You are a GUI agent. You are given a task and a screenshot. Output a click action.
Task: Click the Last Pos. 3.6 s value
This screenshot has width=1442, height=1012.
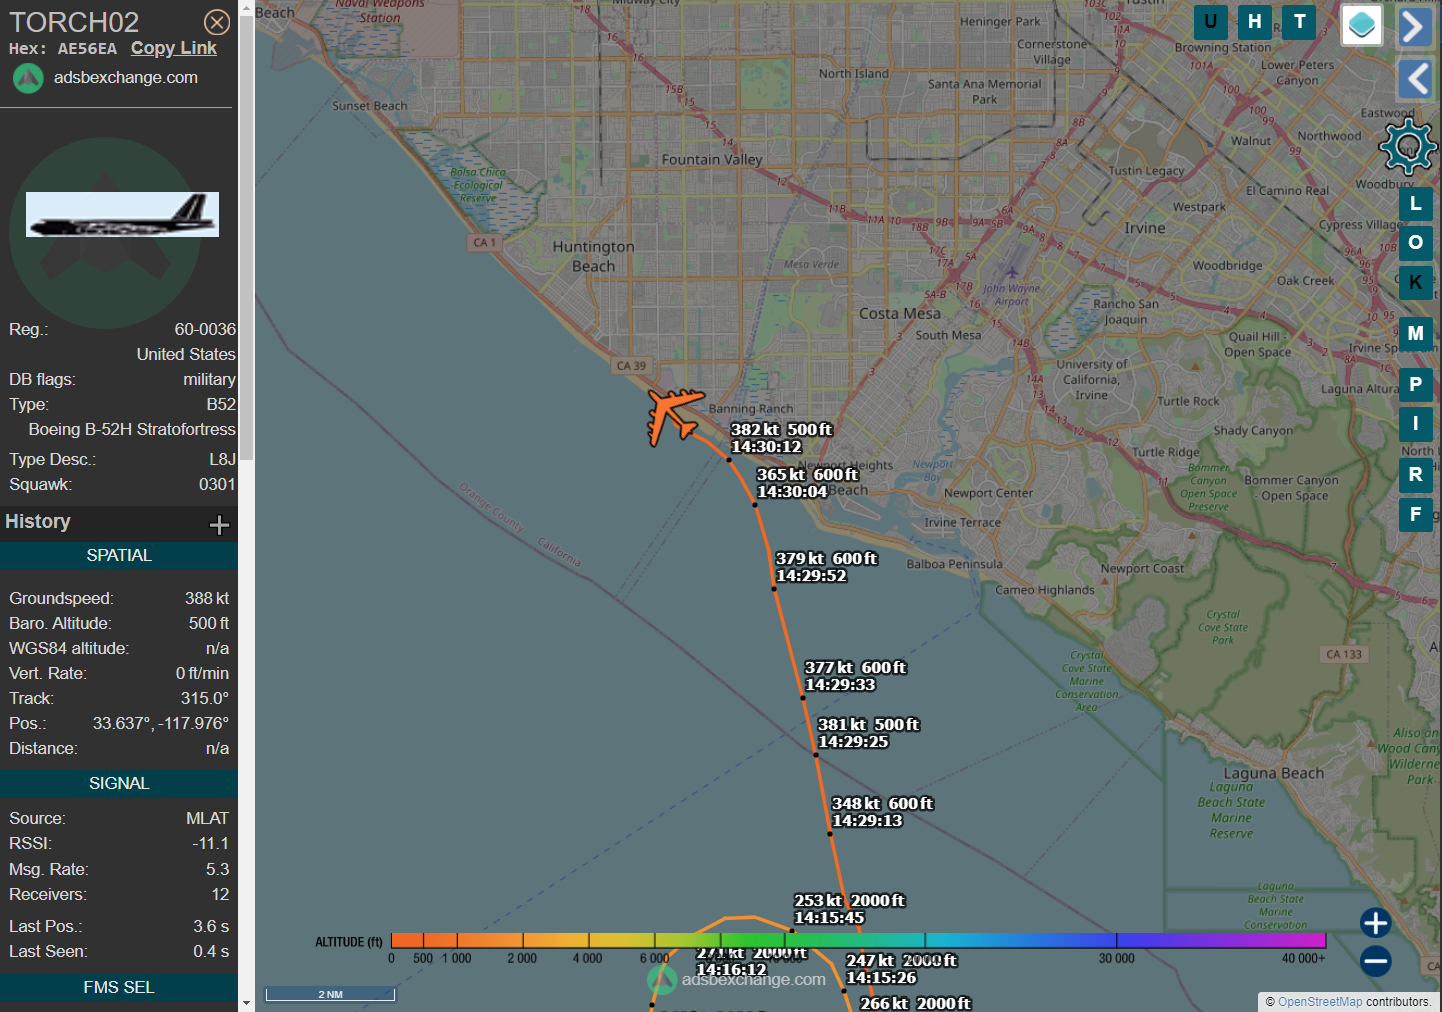click(211, 926)
